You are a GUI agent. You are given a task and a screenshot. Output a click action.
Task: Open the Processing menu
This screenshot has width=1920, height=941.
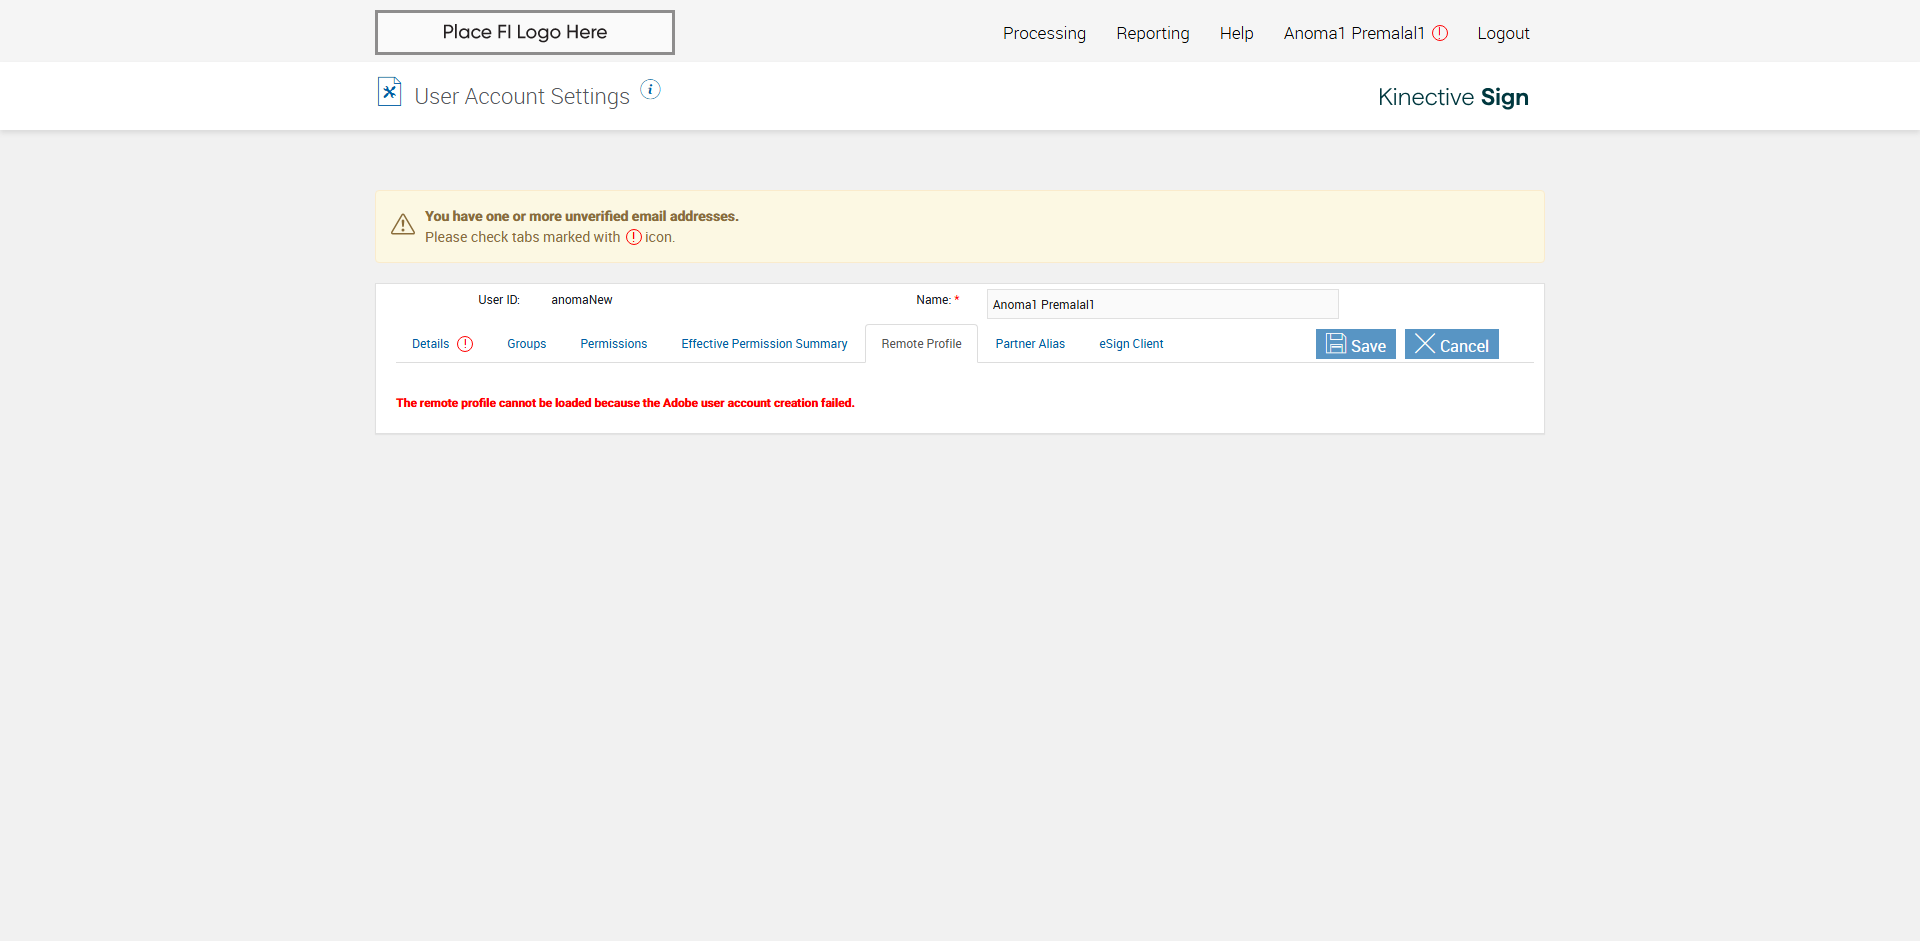pos(1044,33)
